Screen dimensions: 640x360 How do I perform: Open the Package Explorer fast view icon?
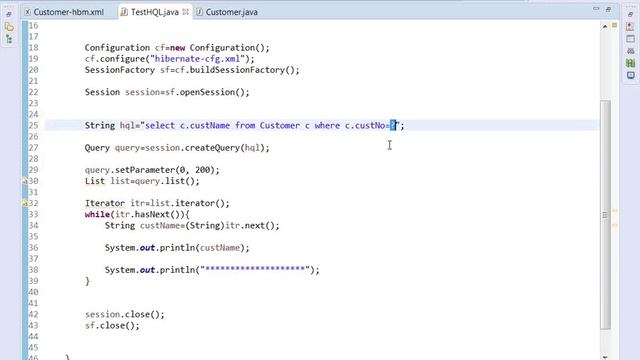tap(9, 27)
